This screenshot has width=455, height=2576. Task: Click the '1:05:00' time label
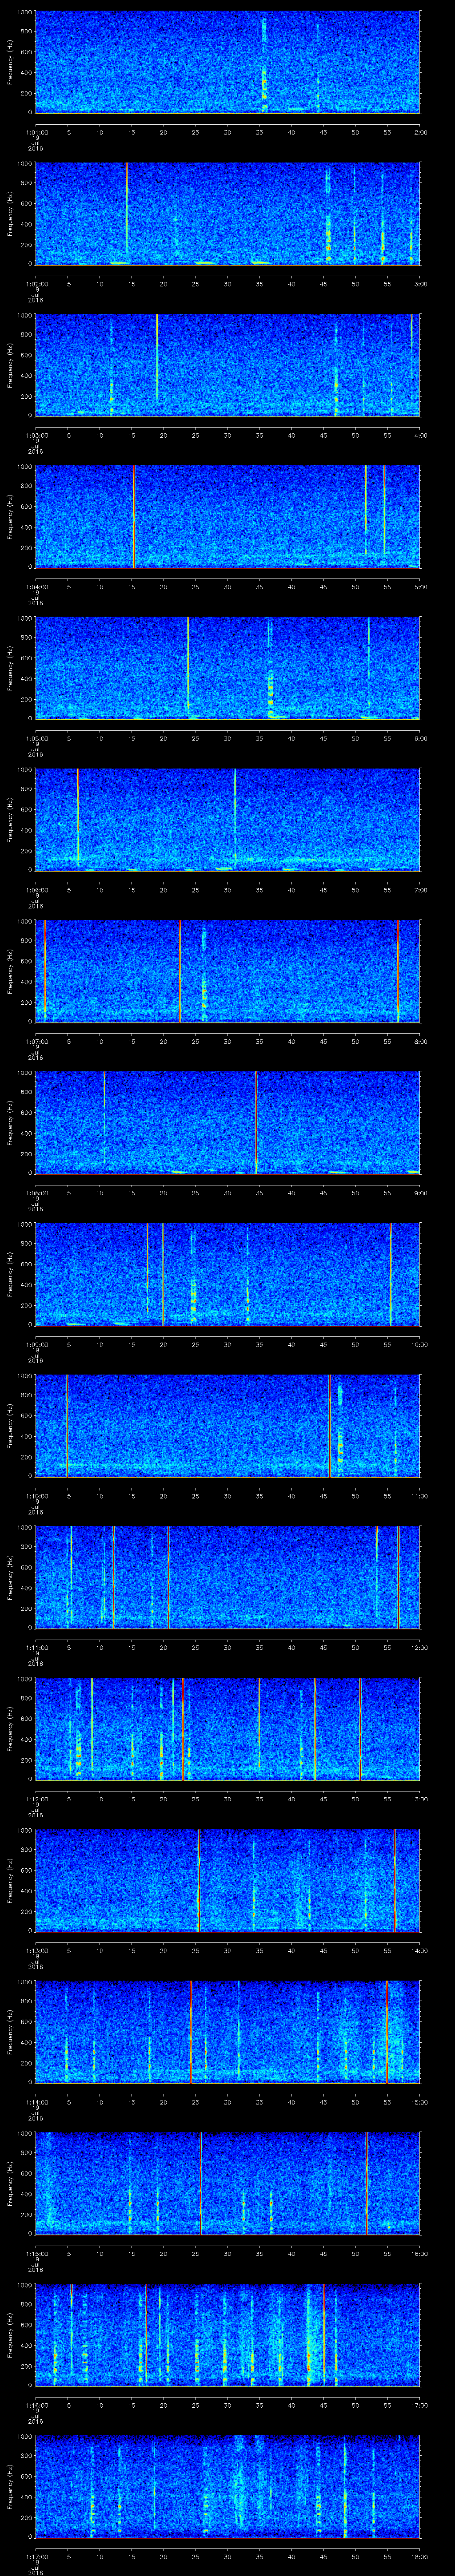[36, 738]
